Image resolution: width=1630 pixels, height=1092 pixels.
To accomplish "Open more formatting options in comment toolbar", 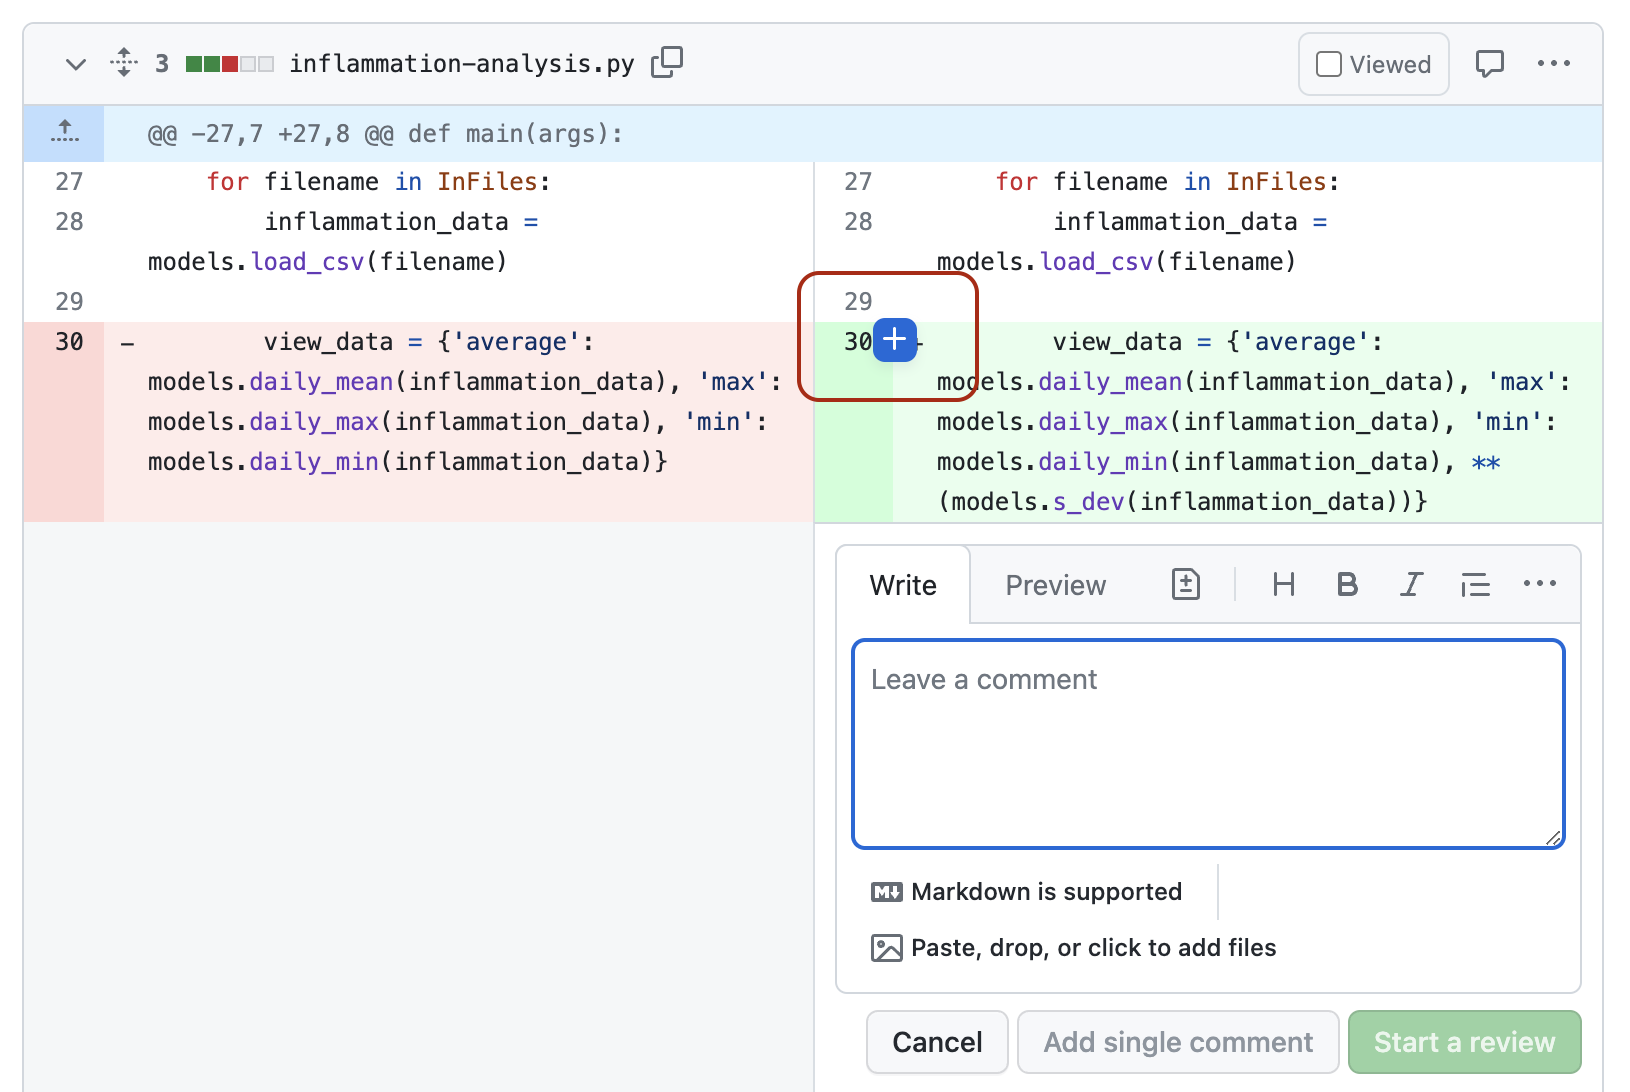I will coord(1539,584).
